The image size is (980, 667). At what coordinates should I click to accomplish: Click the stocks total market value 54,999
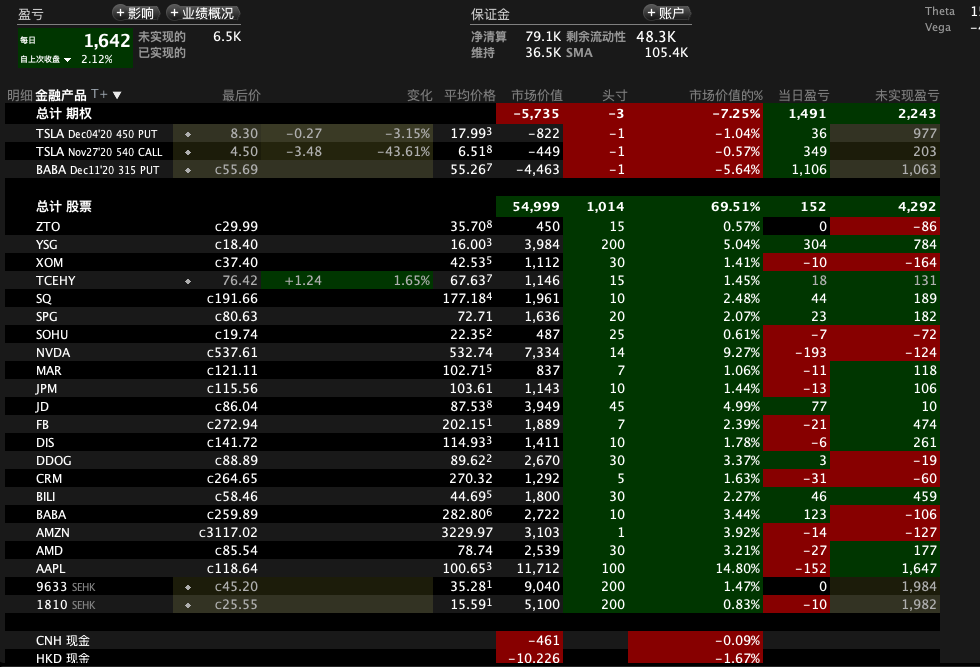click(x=536, y=207)
